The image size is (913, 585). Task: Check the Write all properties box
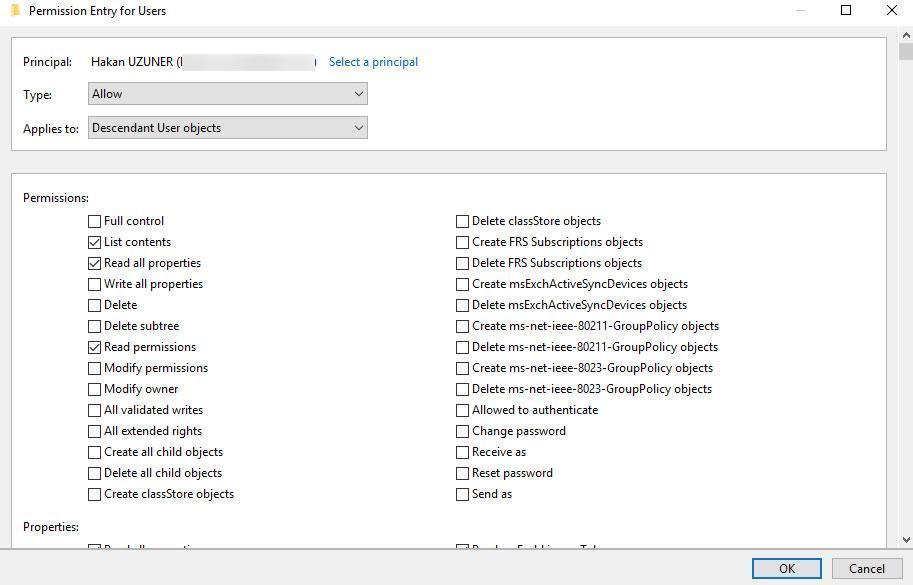[x=95, y=284]
